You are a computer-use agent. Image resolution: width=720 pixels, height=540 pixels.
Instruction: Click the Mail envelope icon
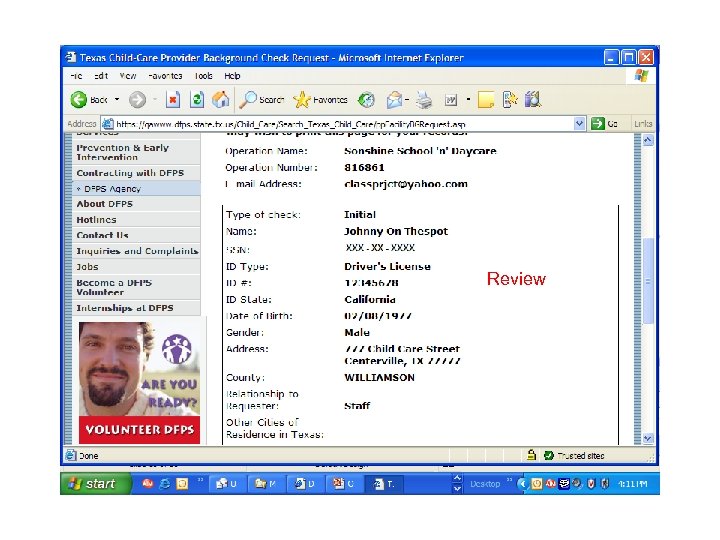click(x=394, y=100)
